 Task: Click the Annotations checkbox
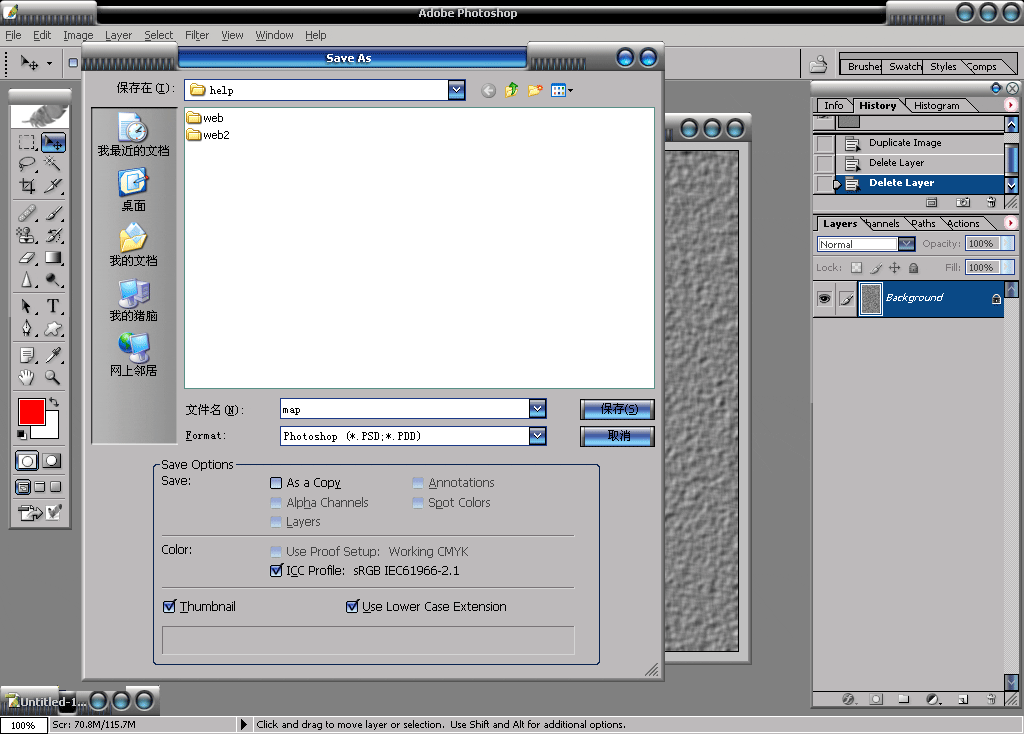(418, 483)
